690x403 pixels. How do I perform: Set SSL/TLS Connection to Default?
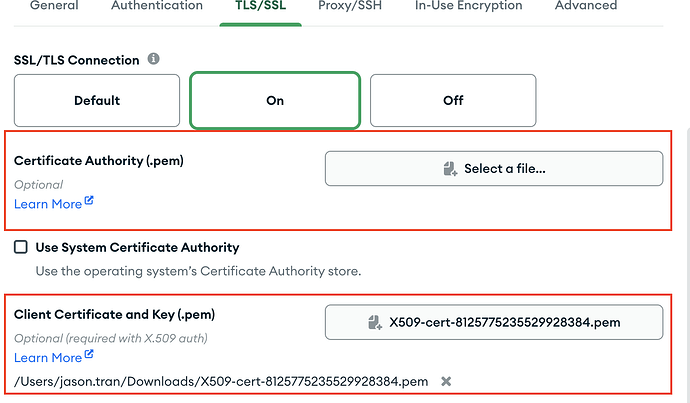click(97, 100)
